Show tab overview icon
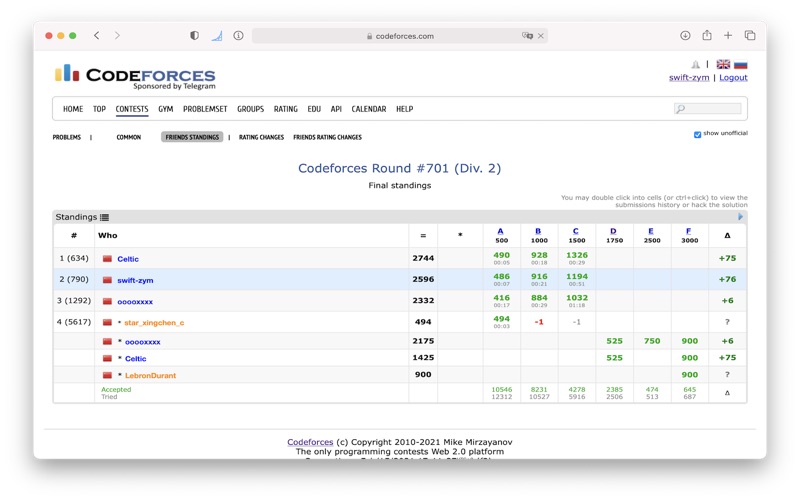 coord(749,35)
